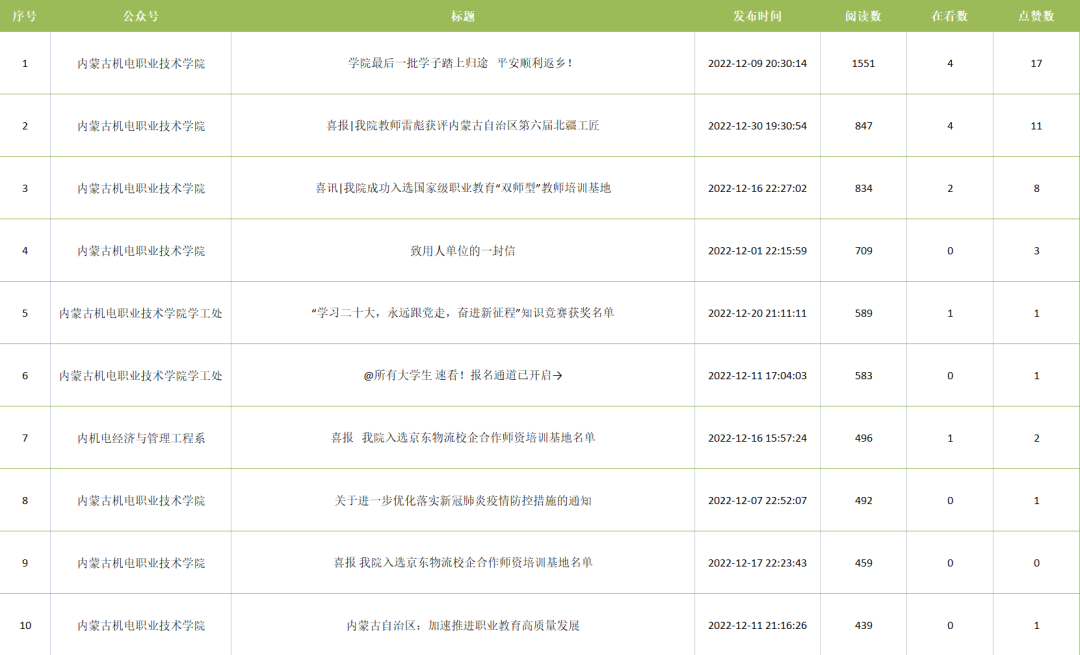Select the read count 439 cell
Viewport: 1080px width, 655px height.
(863, 625)
